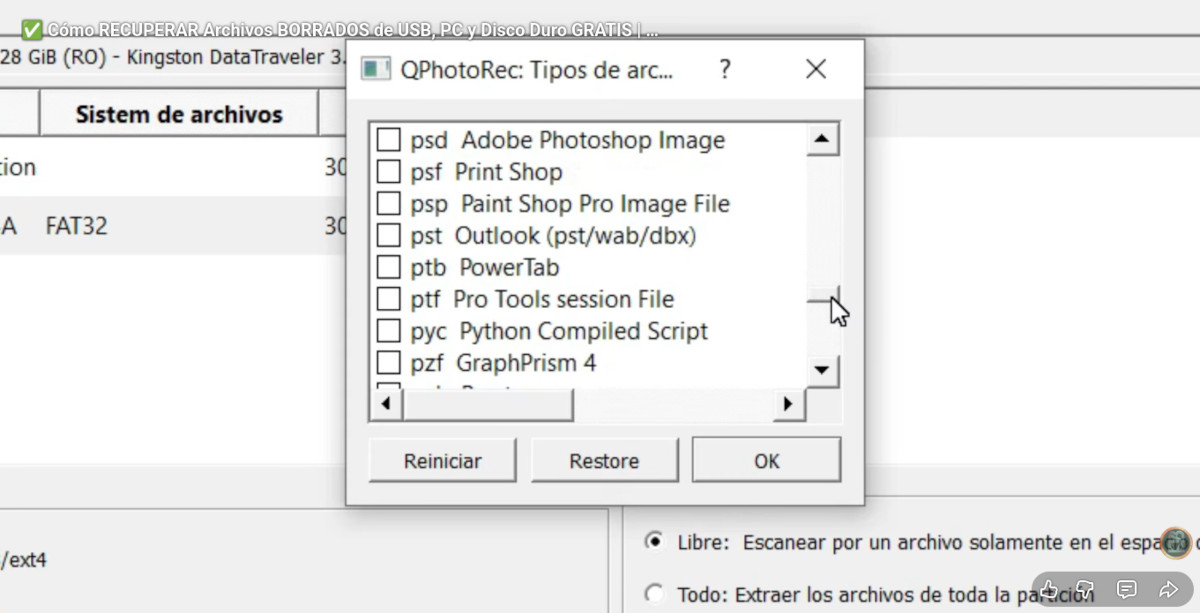Screen dimensions: 1200x613
Task: Click the QPhotoRec dialog title icon
Action: coord(375,69)
